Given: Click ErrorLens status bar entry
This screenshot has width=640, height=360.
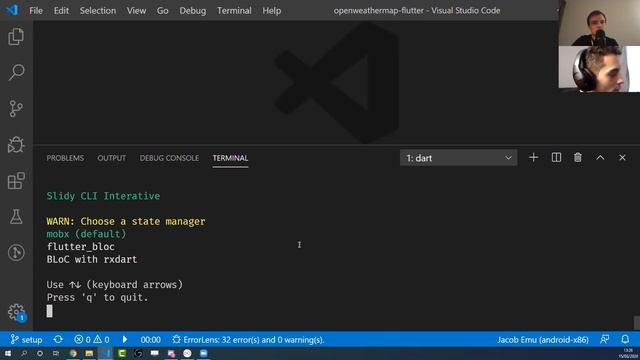Looking at the screenshot, I should [248, 340].
